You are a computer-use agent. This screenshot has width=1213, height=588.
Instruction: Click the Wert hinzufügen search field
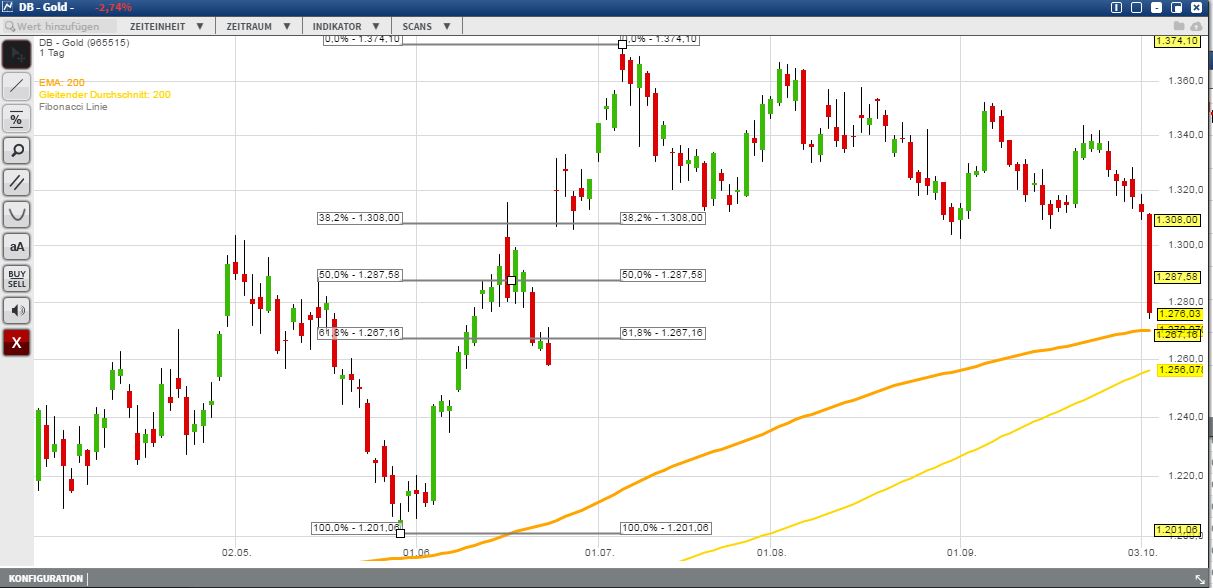click(x=55, y=26)
